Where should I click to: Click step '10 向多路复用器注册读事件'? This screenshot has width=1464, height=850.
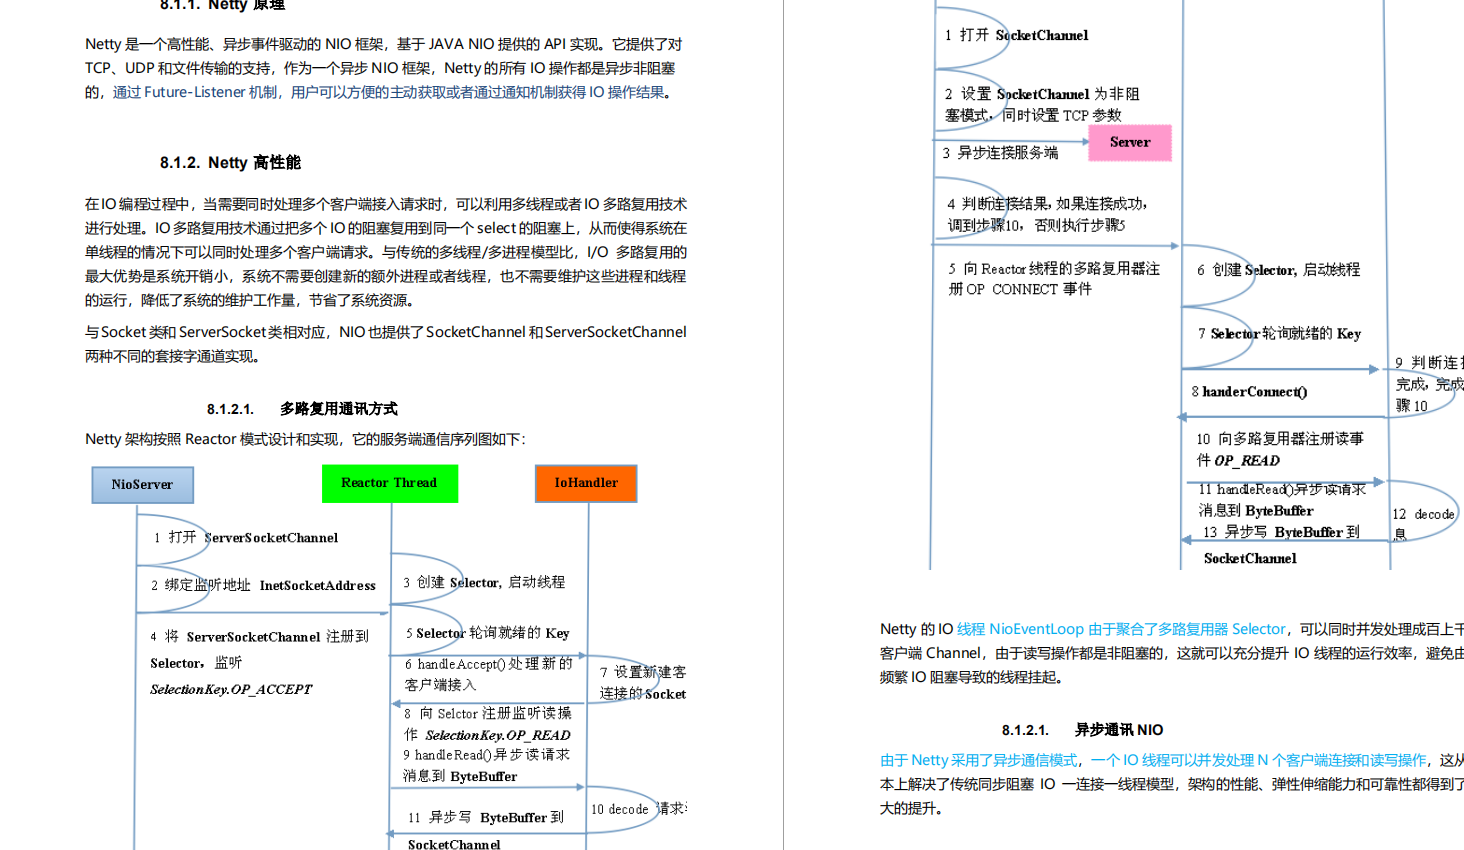1280,449
